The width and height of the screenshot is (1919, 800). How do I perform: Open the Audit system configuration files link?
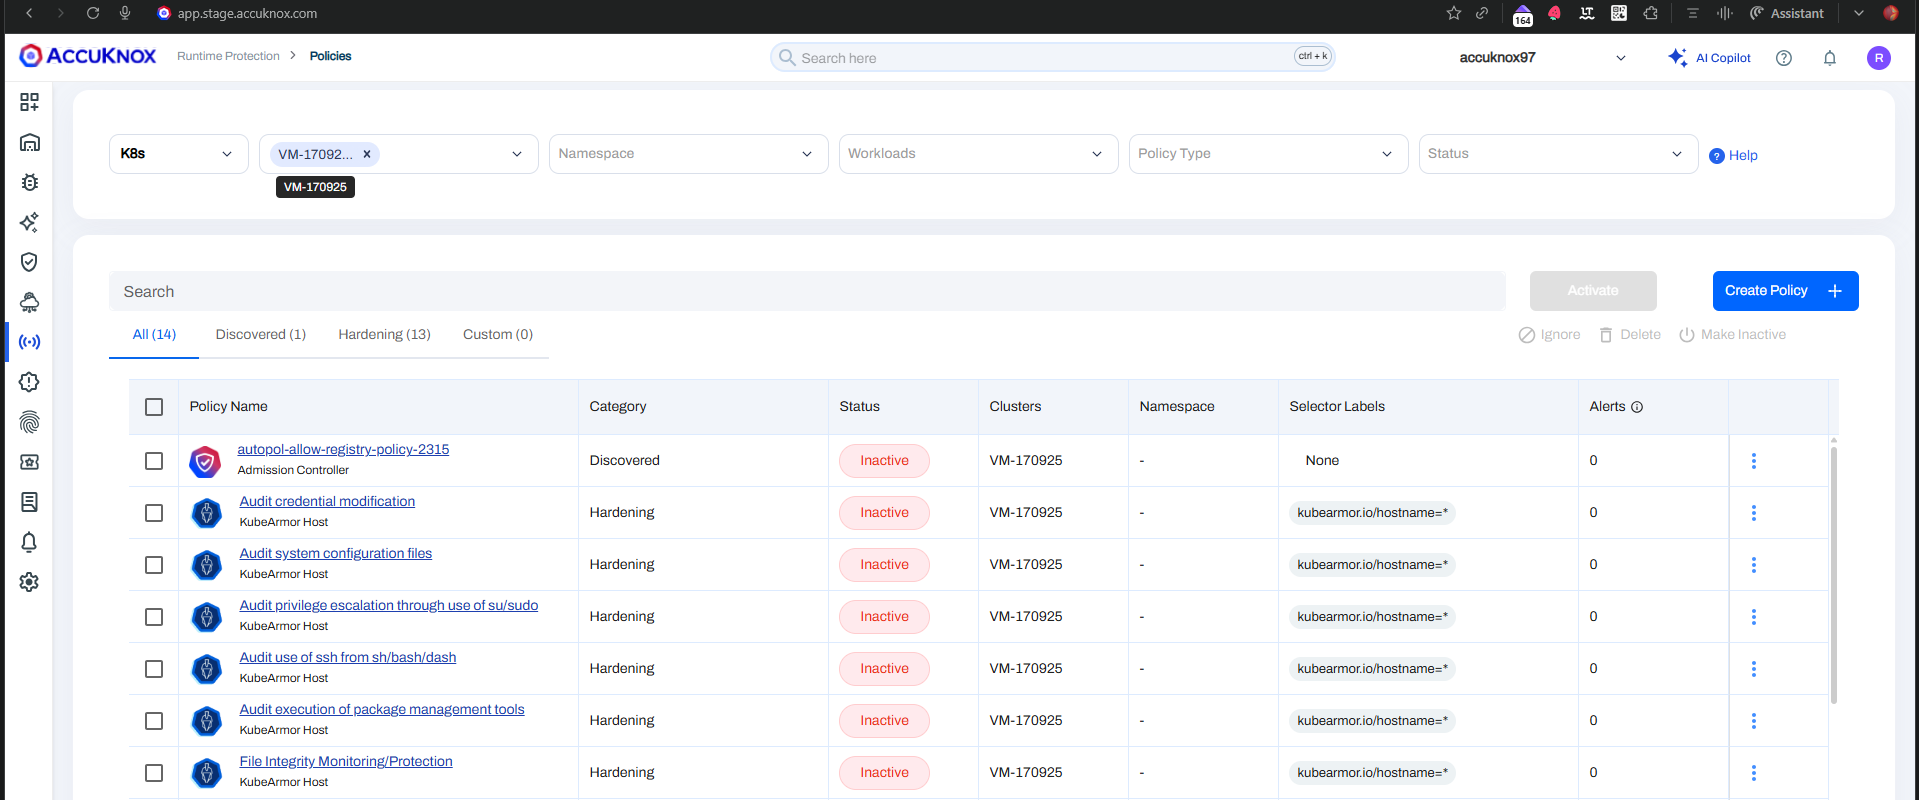(x=335, y=553)
